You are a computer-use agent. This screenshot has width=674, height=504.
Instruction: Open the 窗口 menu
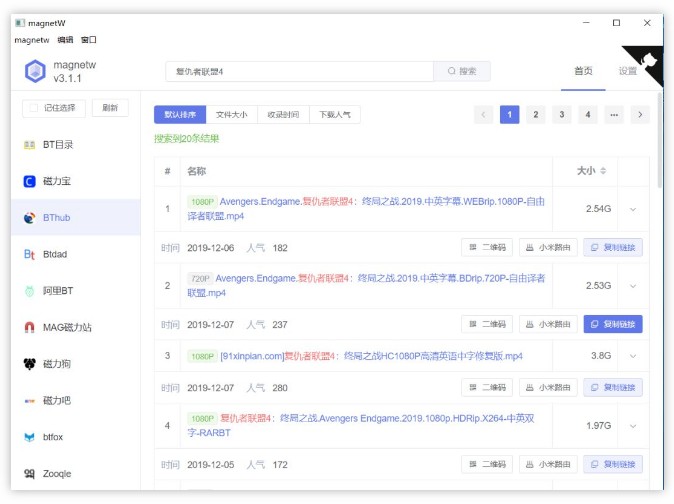(x=89, y=40)
